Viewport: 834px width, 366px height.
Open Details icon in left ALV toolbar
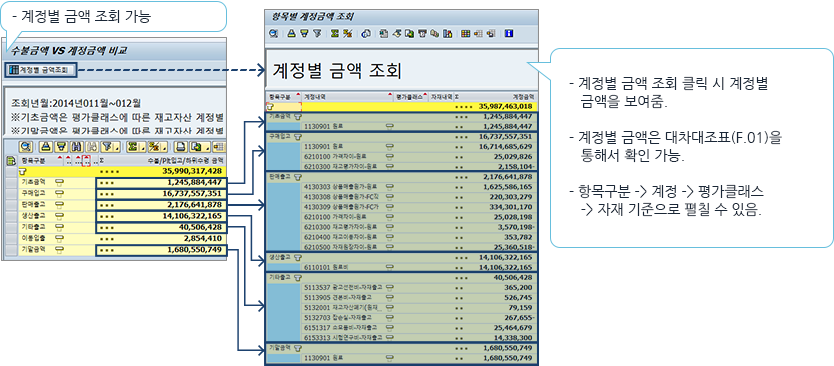[27, 147]
